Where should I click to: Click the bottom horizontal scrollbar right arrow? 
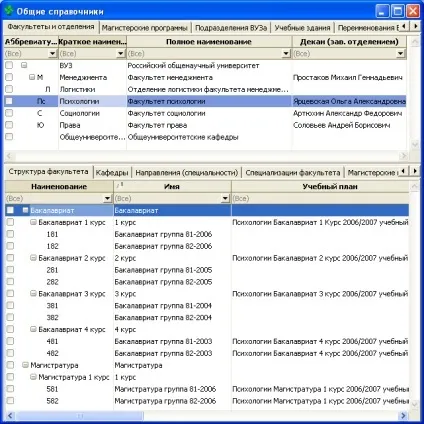pyautogui.click(x=403, y=415)
